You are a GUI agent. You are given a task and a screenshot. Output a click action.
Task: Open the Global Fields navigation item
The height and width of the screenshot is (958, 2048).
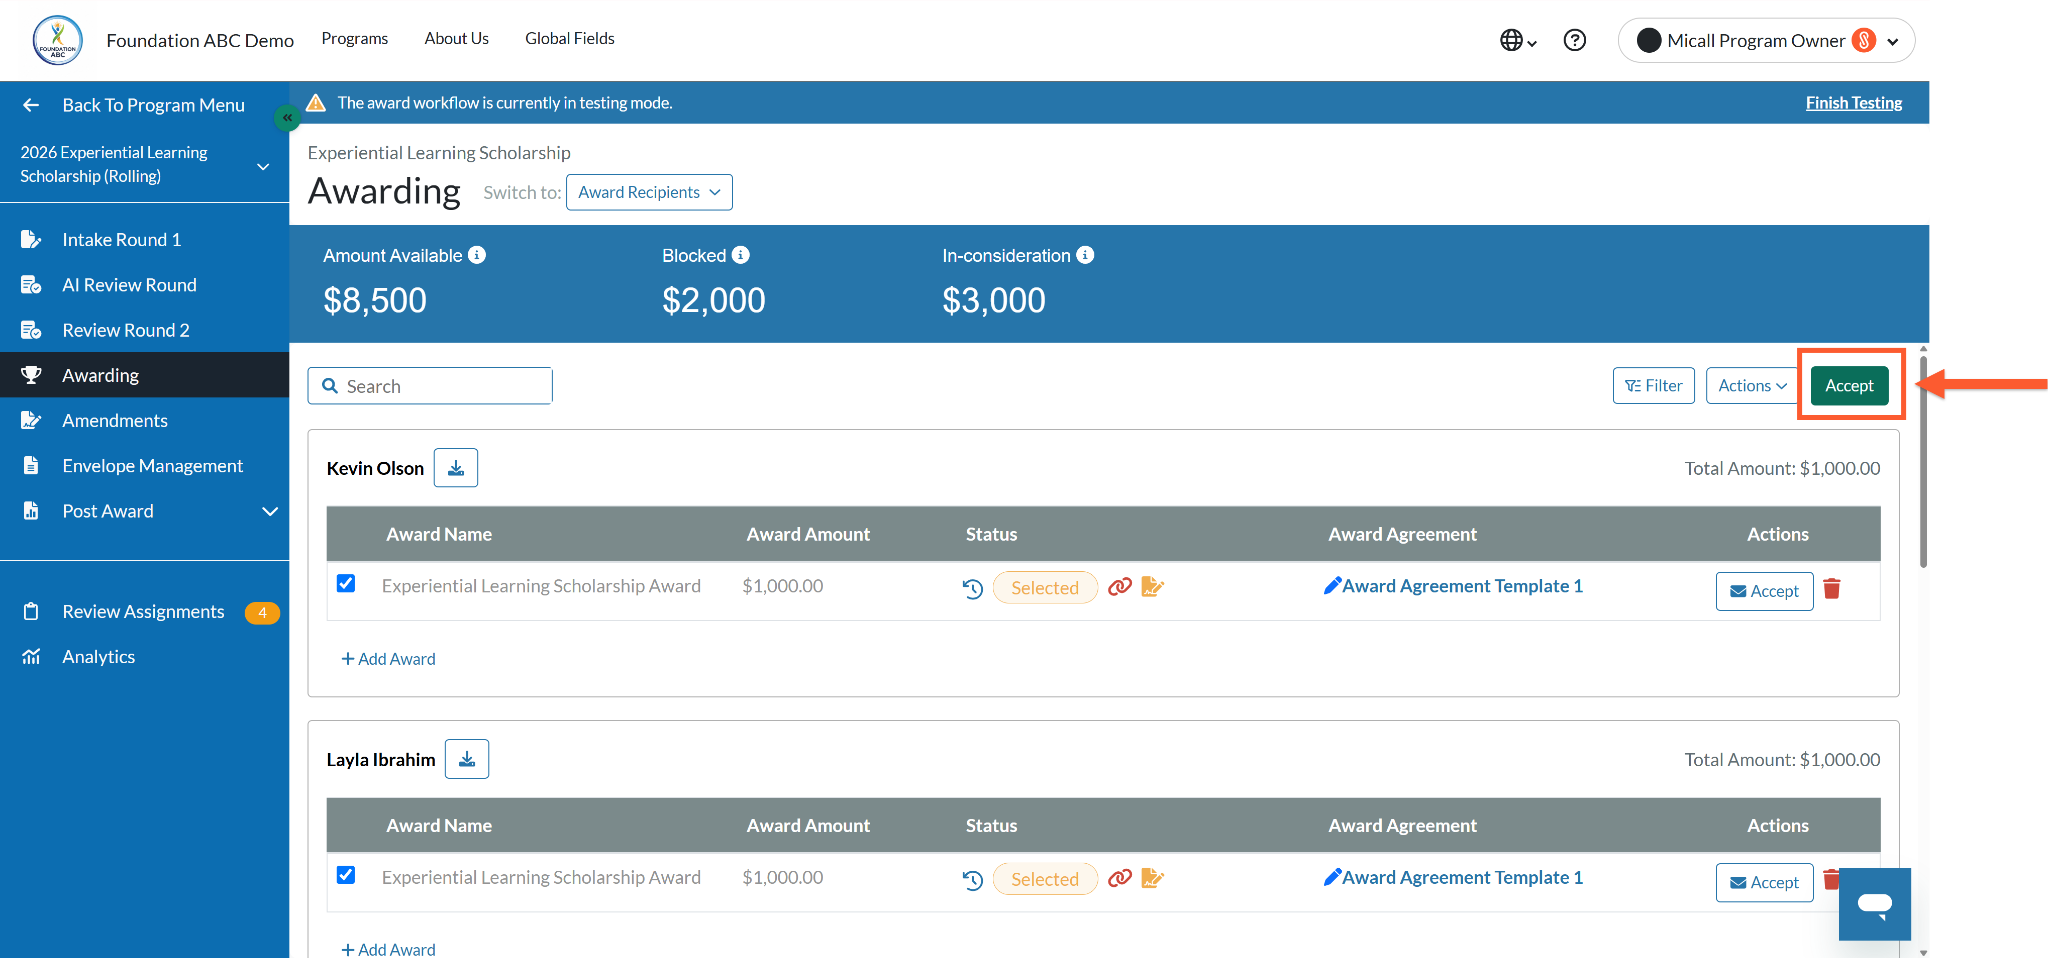pyautogui.click(x=570, y=38)
